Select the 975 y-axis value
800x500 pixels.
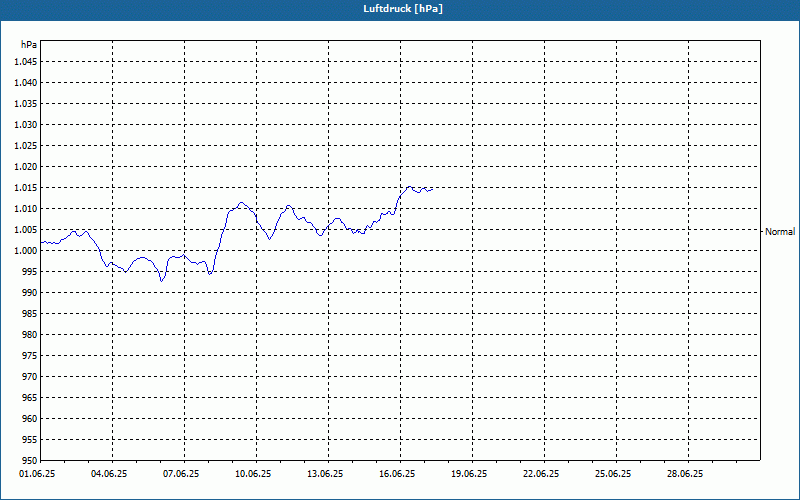coord(30,356)
